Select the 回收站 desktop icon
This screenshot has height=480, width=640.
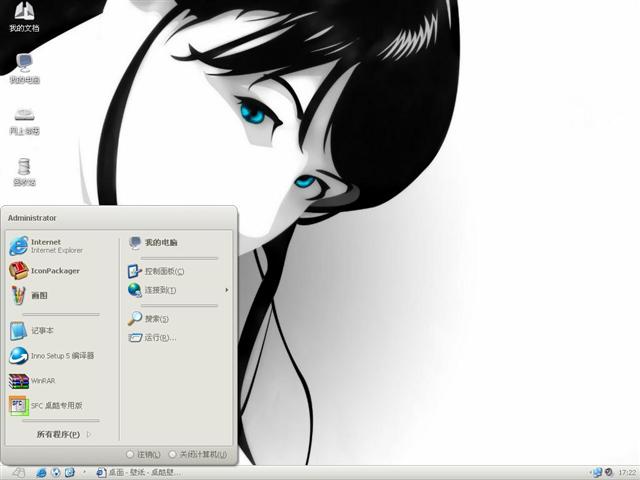(24, 171)
